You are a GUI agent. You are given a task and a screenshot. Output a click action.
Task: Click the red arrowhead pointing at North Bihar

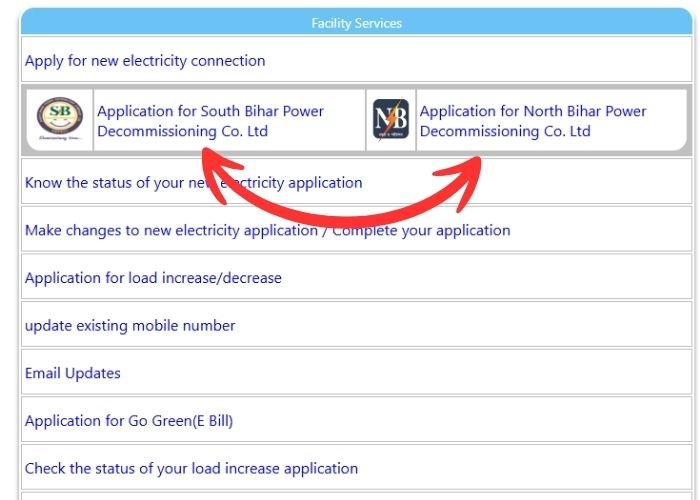462,181
